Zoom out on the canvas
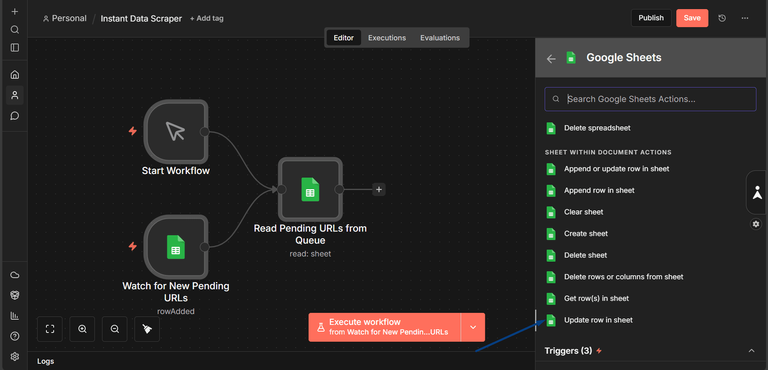 click(115, 329)
